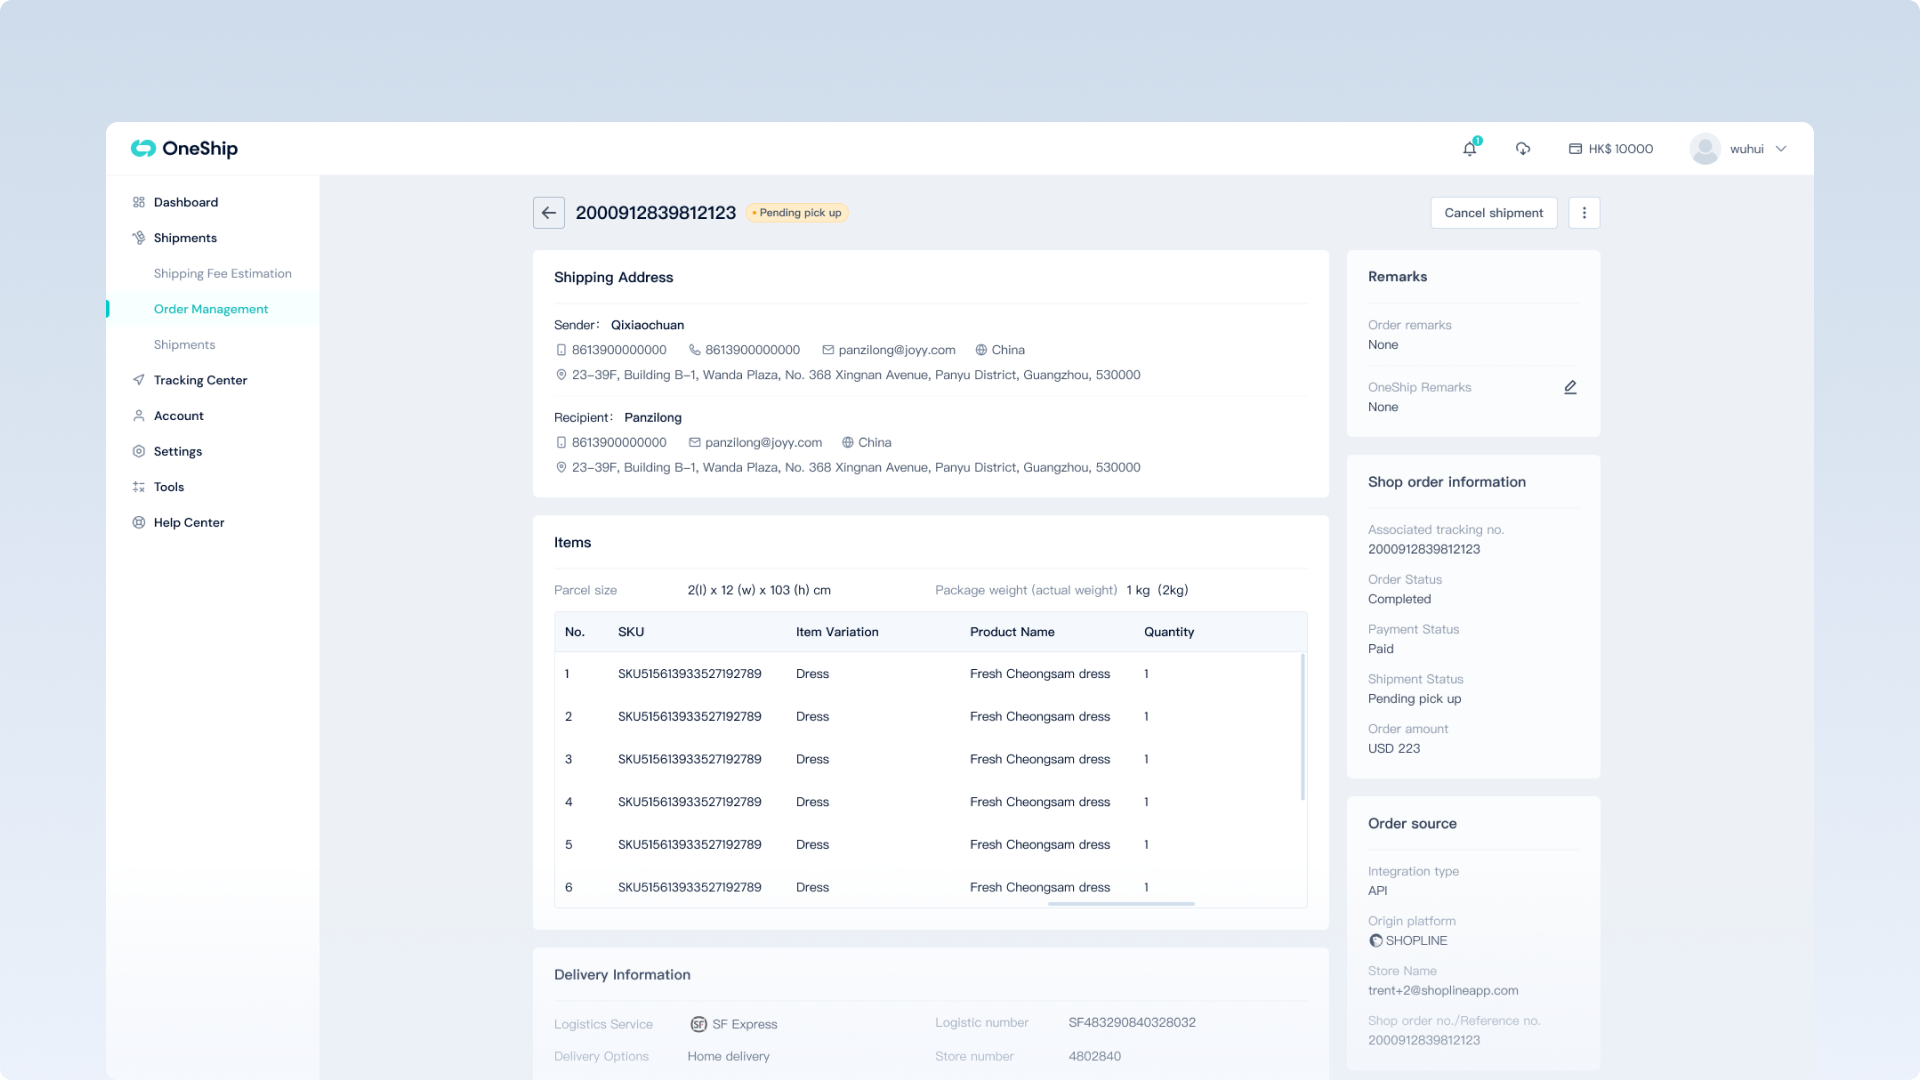Click the items table vertical scrollbar
This screenshot has height=1080, width=1920.
(1302, 727)
